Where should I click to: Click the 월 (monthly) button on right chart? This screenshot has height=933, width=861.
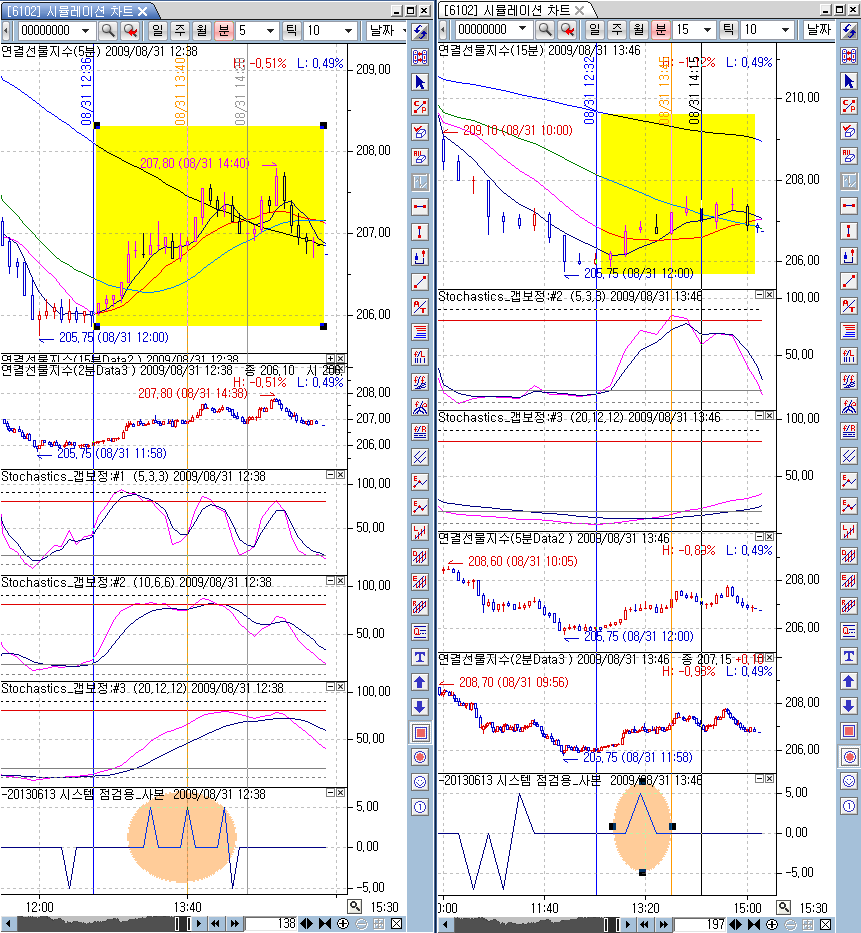pos(638,29)
